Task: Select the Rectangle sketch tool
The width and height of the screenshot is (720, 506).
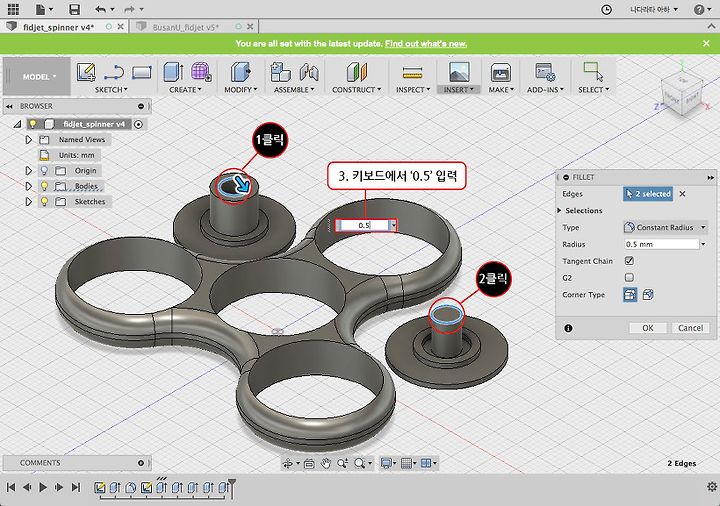Action: (141, 72)
